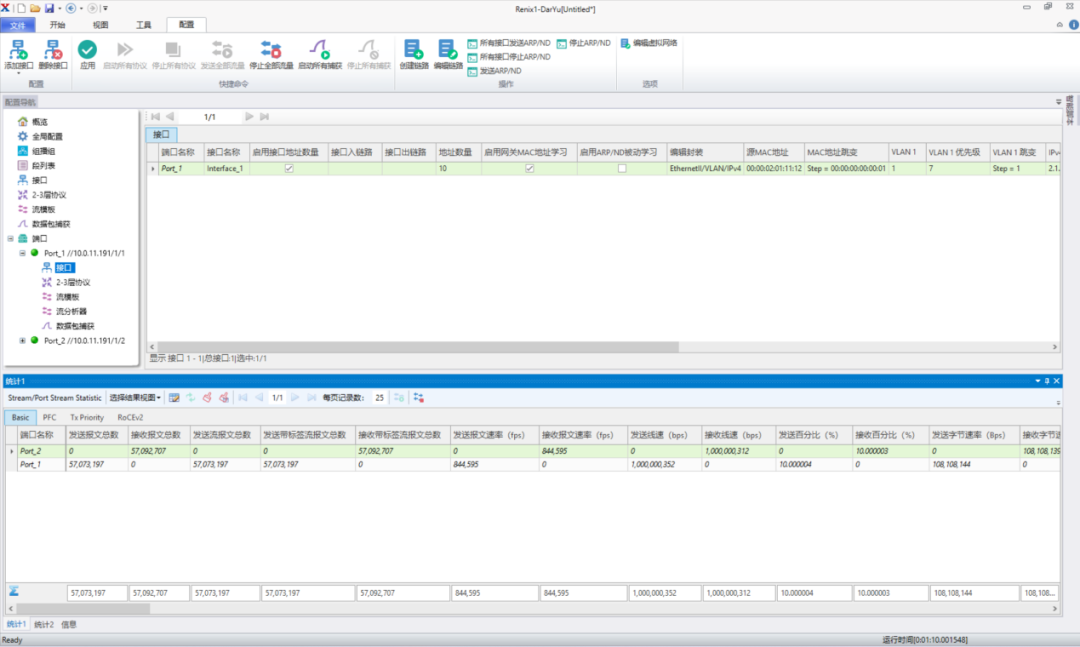Click the 添加接口 (add interface) icon
Screen dimensions: 1080x647
(x=18, y=50)
